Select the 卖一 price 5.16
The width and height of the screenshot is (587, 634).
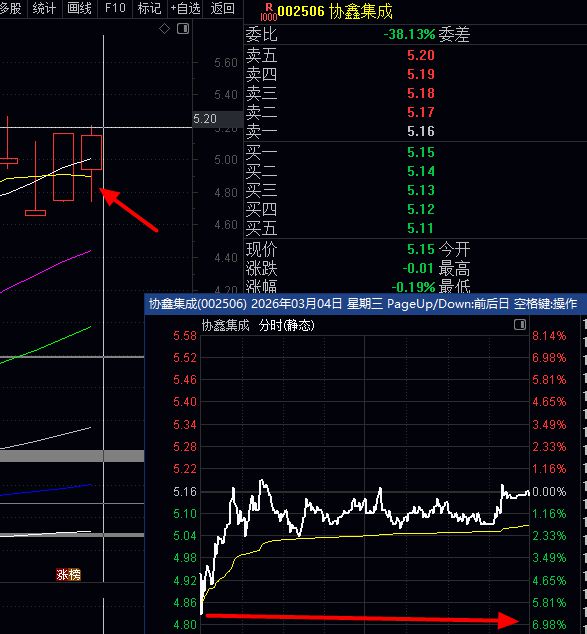point(421,131)
